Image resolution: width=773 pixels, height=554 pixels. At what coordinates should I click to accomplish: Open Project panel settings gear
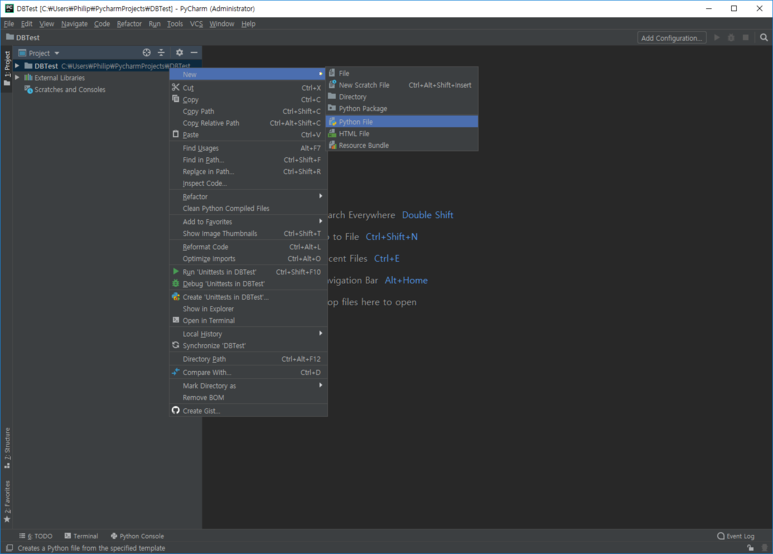(x=179, y=53)
